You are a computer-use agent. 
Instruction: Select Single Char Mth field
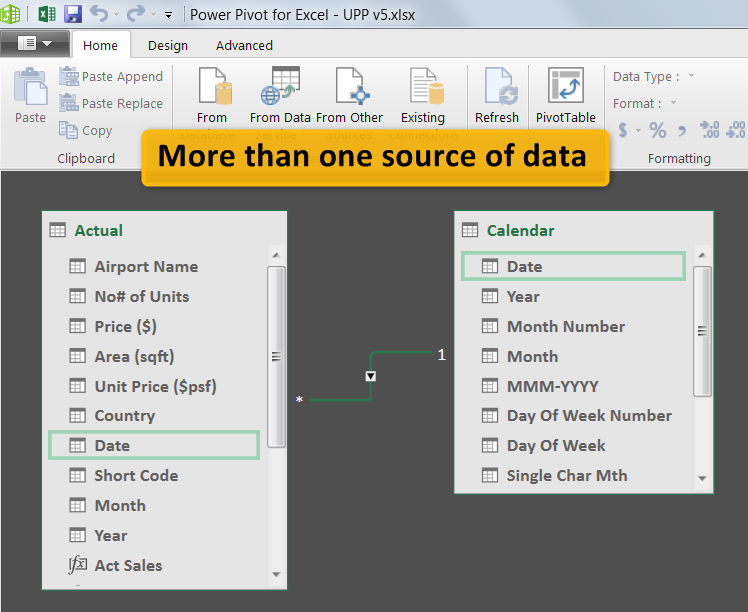573,476
